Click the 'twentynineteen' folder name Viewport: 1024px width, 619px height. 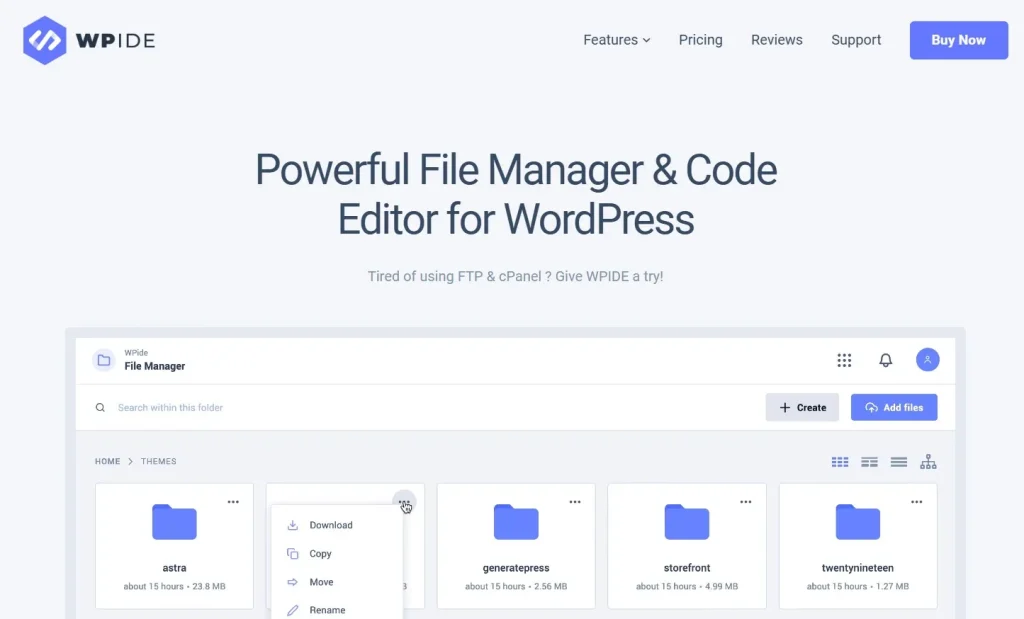point(858,568)
